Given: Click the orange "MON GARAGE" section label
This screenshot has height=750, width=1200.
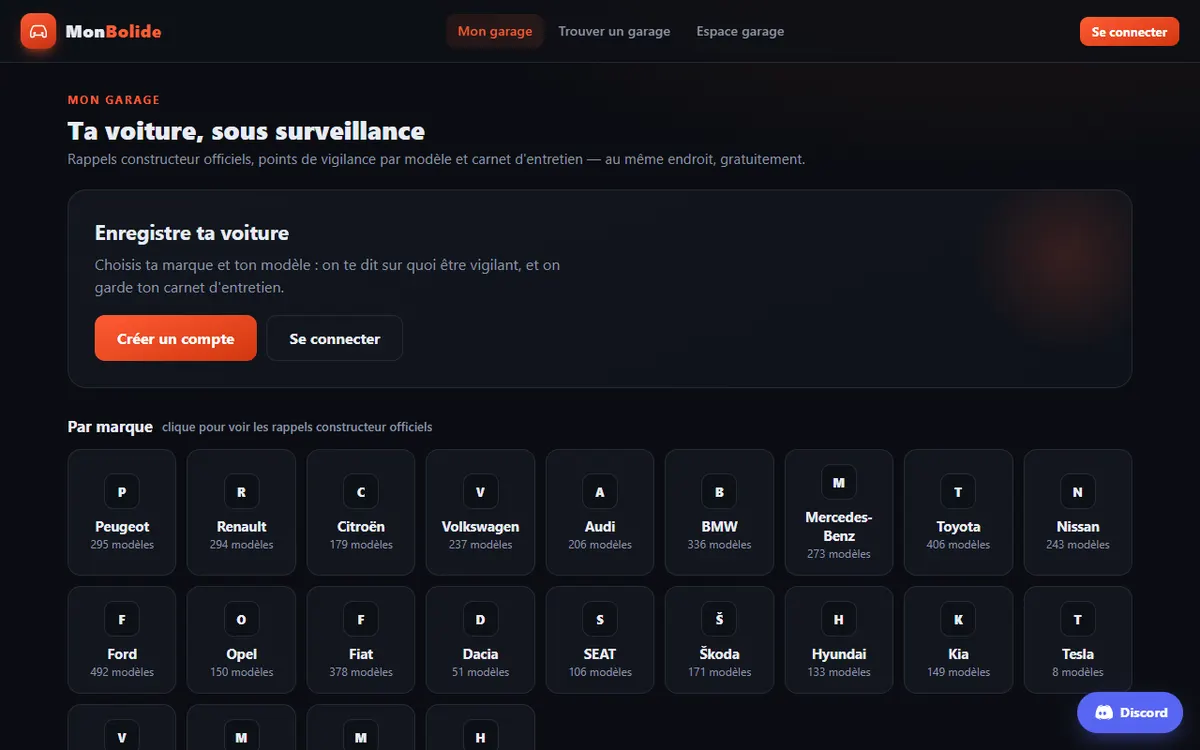Looking at the screenshot, I should point(114,100).
